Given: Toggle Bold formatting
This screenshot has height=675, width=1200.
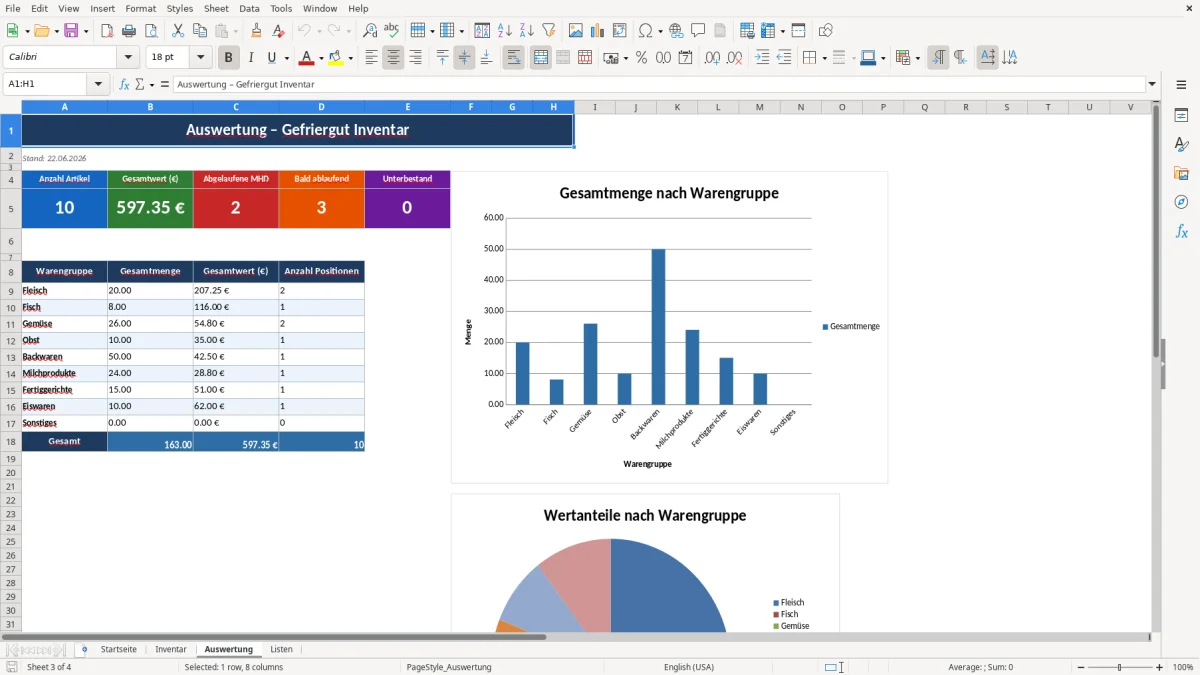Looking at the screenshot, I should 229,58.
